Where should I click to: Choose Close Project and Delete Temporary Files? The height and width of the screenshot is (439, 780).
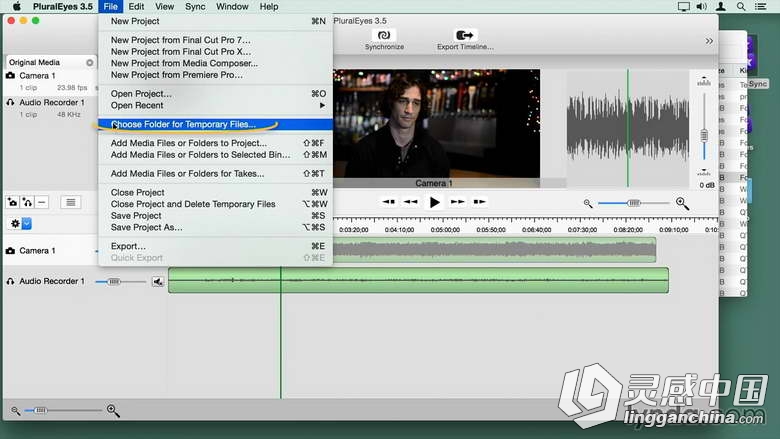pyautogui.click(x=215, y=204)
